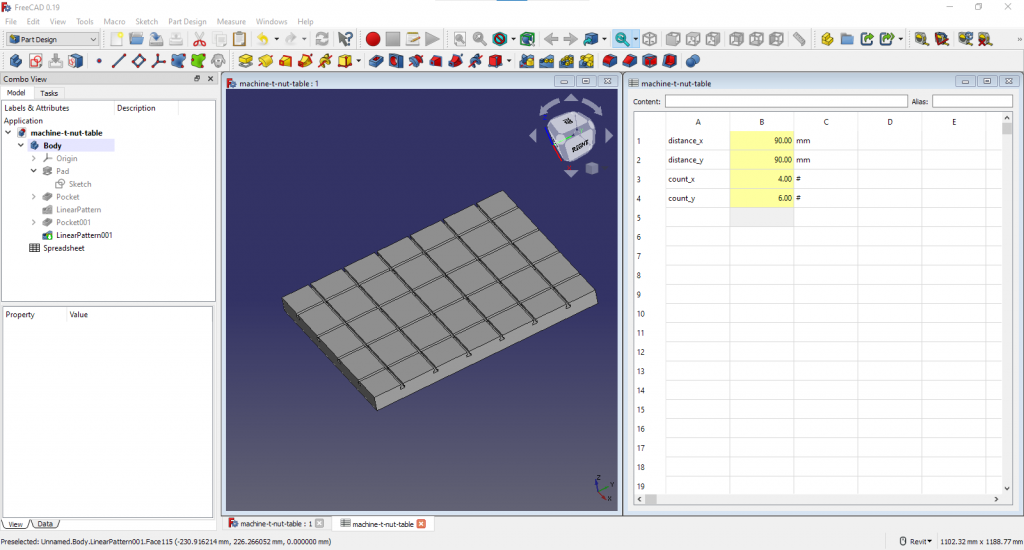Collapse the machine-t-nut-table document node
Screen dimensions: 1024x550
8,133
